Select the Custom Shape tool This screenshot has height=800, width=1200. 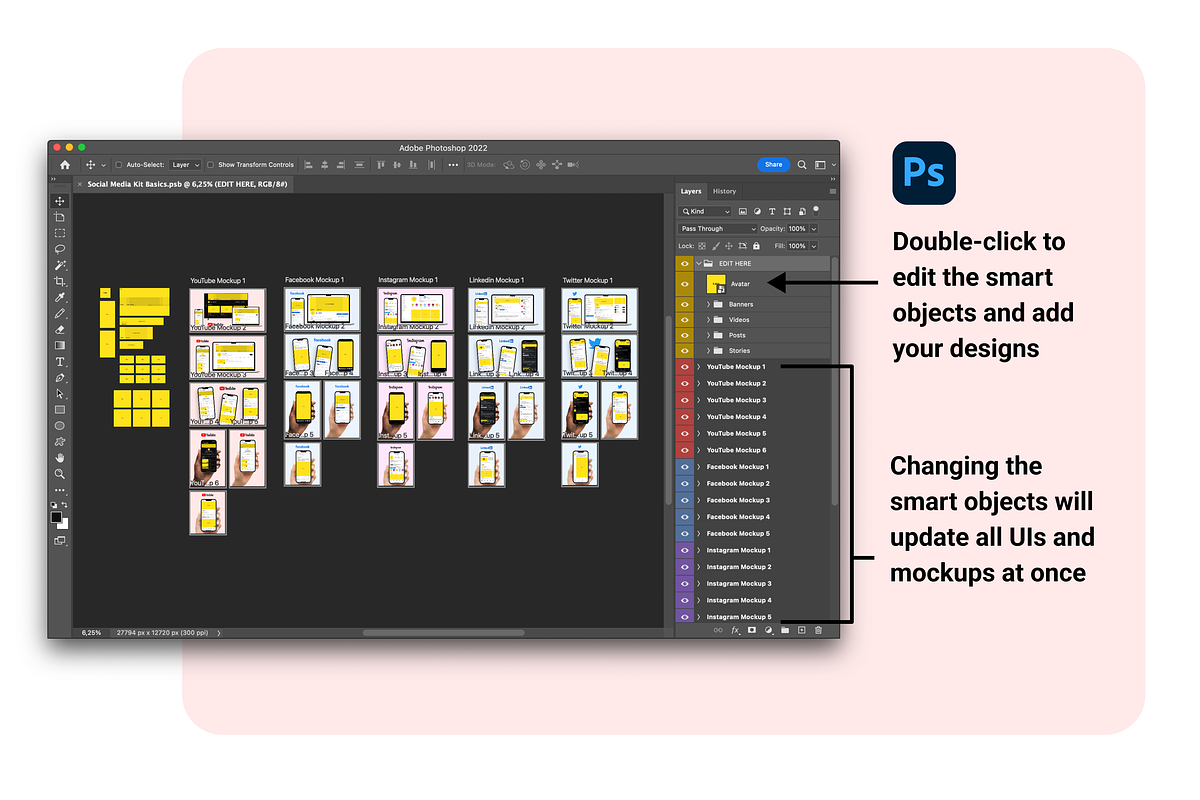click(x=60, y=442)
